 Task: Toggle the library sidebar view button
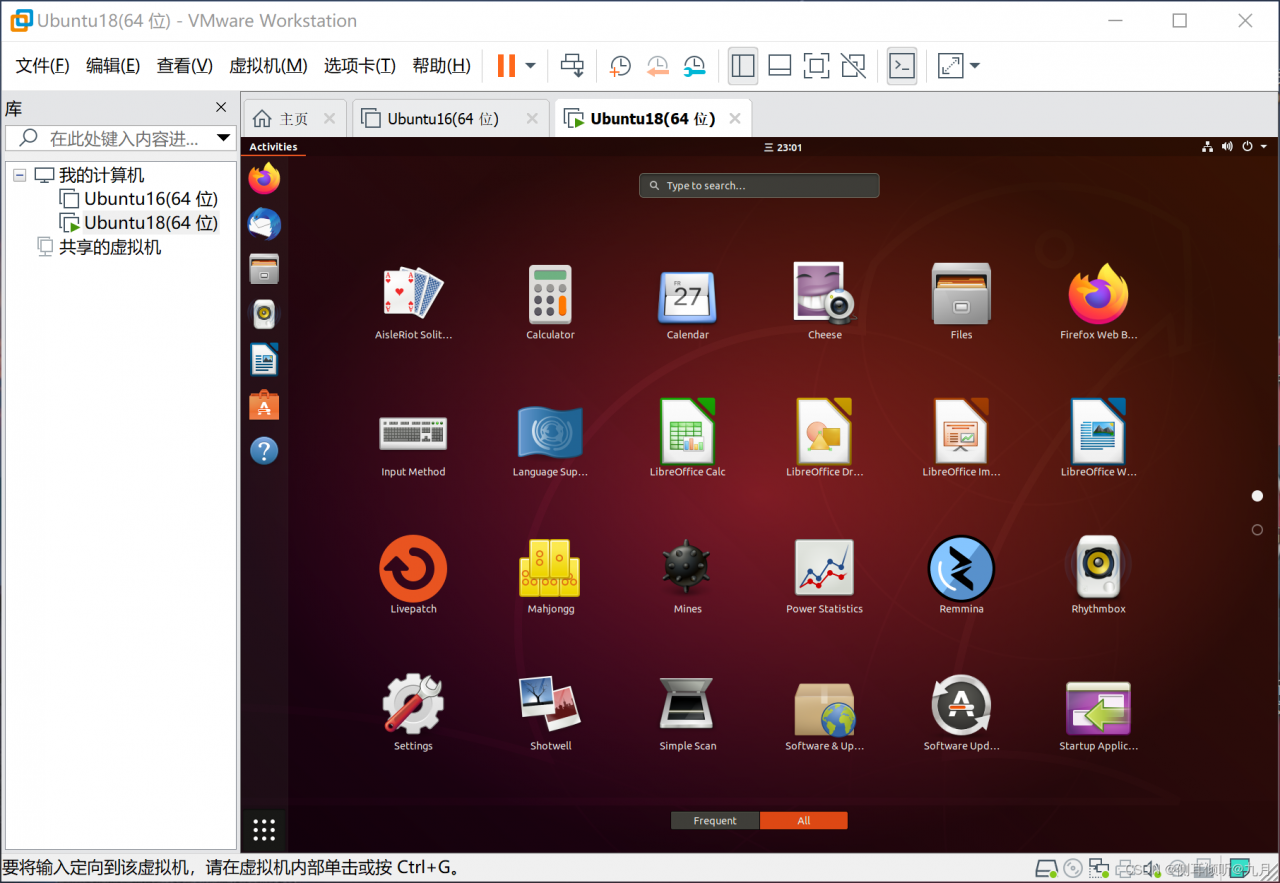pyautogui.click(x=743, y=66)
